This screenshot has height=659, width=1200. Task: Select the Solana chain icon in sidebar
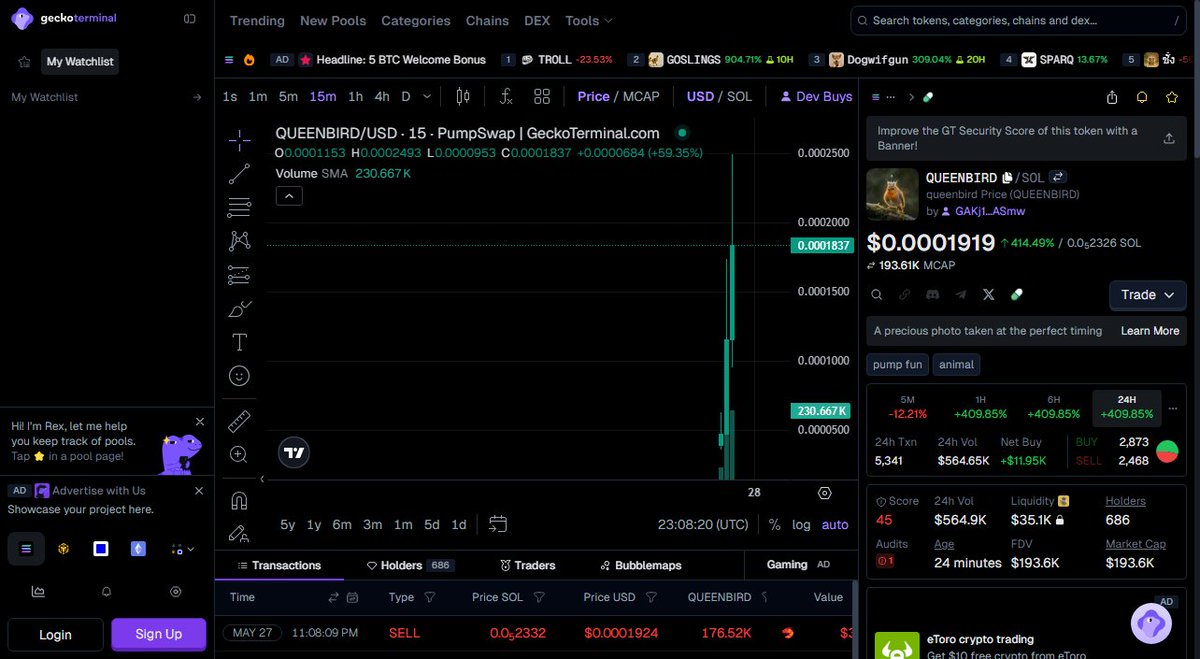[26, 548]
